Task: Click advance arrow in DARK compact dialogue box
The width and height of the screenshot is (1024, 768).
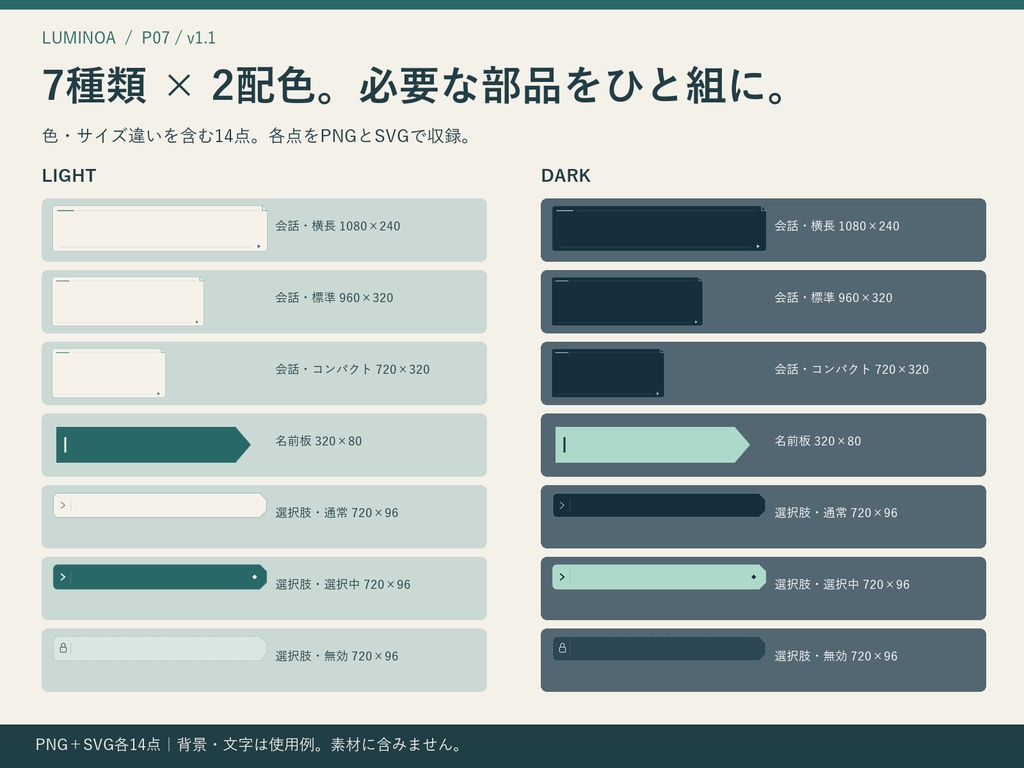Action: 657,393
